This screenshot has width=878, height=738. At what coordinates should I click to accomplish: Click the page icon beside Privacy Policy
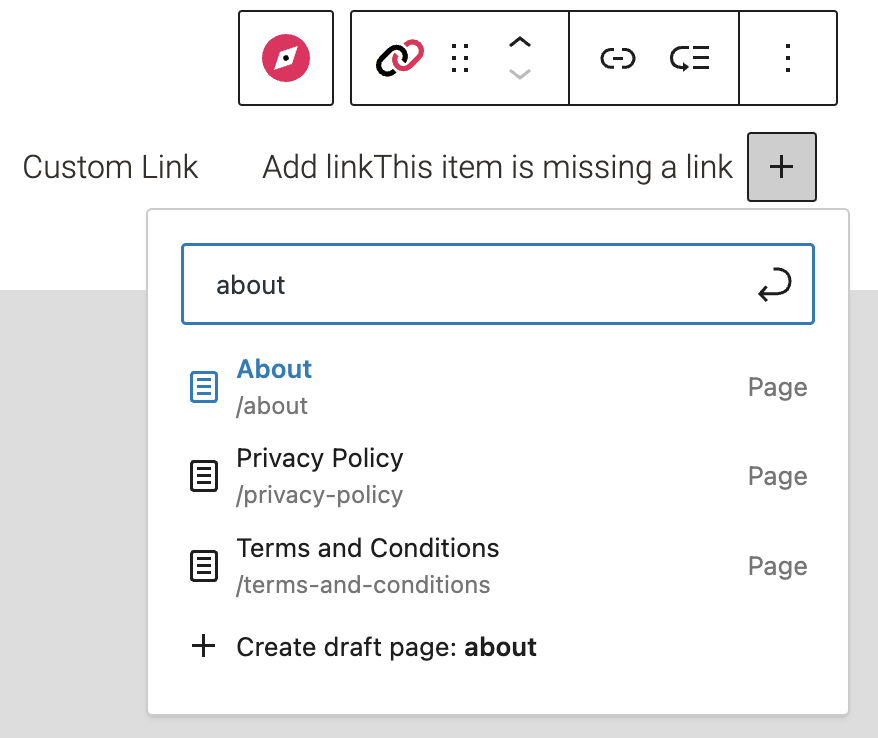point(204,477)
